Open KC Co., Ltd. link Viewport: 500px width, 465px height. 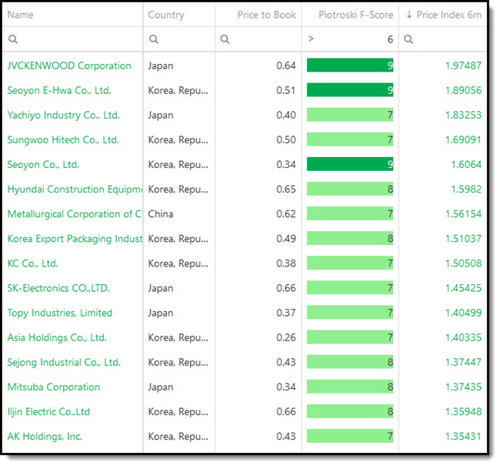(x=33, y=263)
